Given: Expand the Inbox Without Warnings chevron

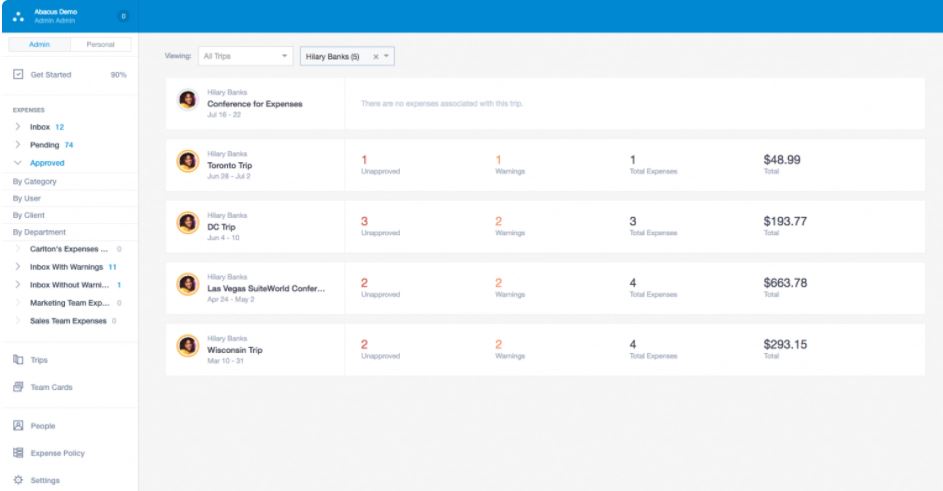Looking at the screenshot, I should point(17,285).
